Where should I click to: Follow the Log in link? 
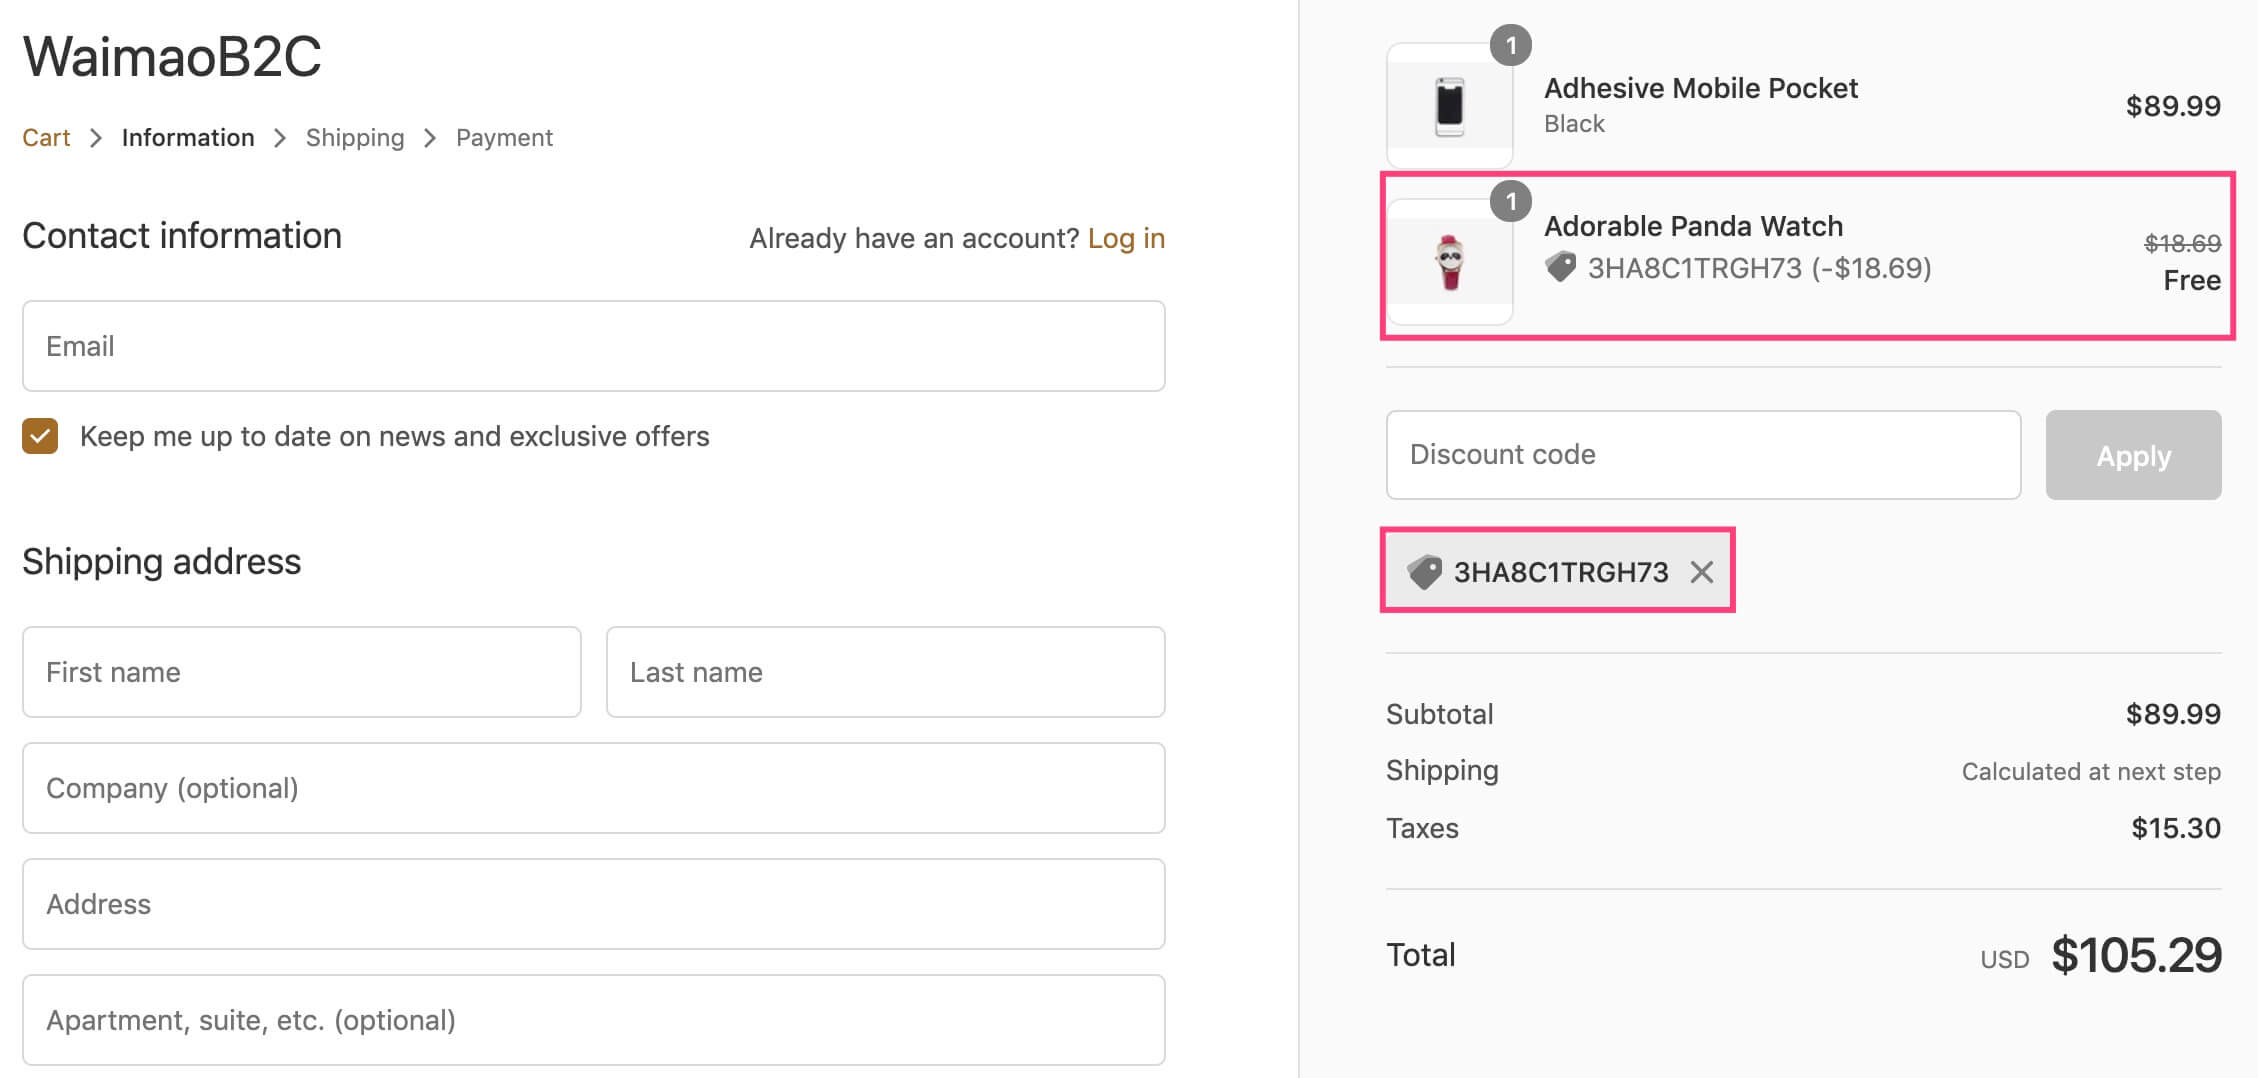(x=1126, y=238)
